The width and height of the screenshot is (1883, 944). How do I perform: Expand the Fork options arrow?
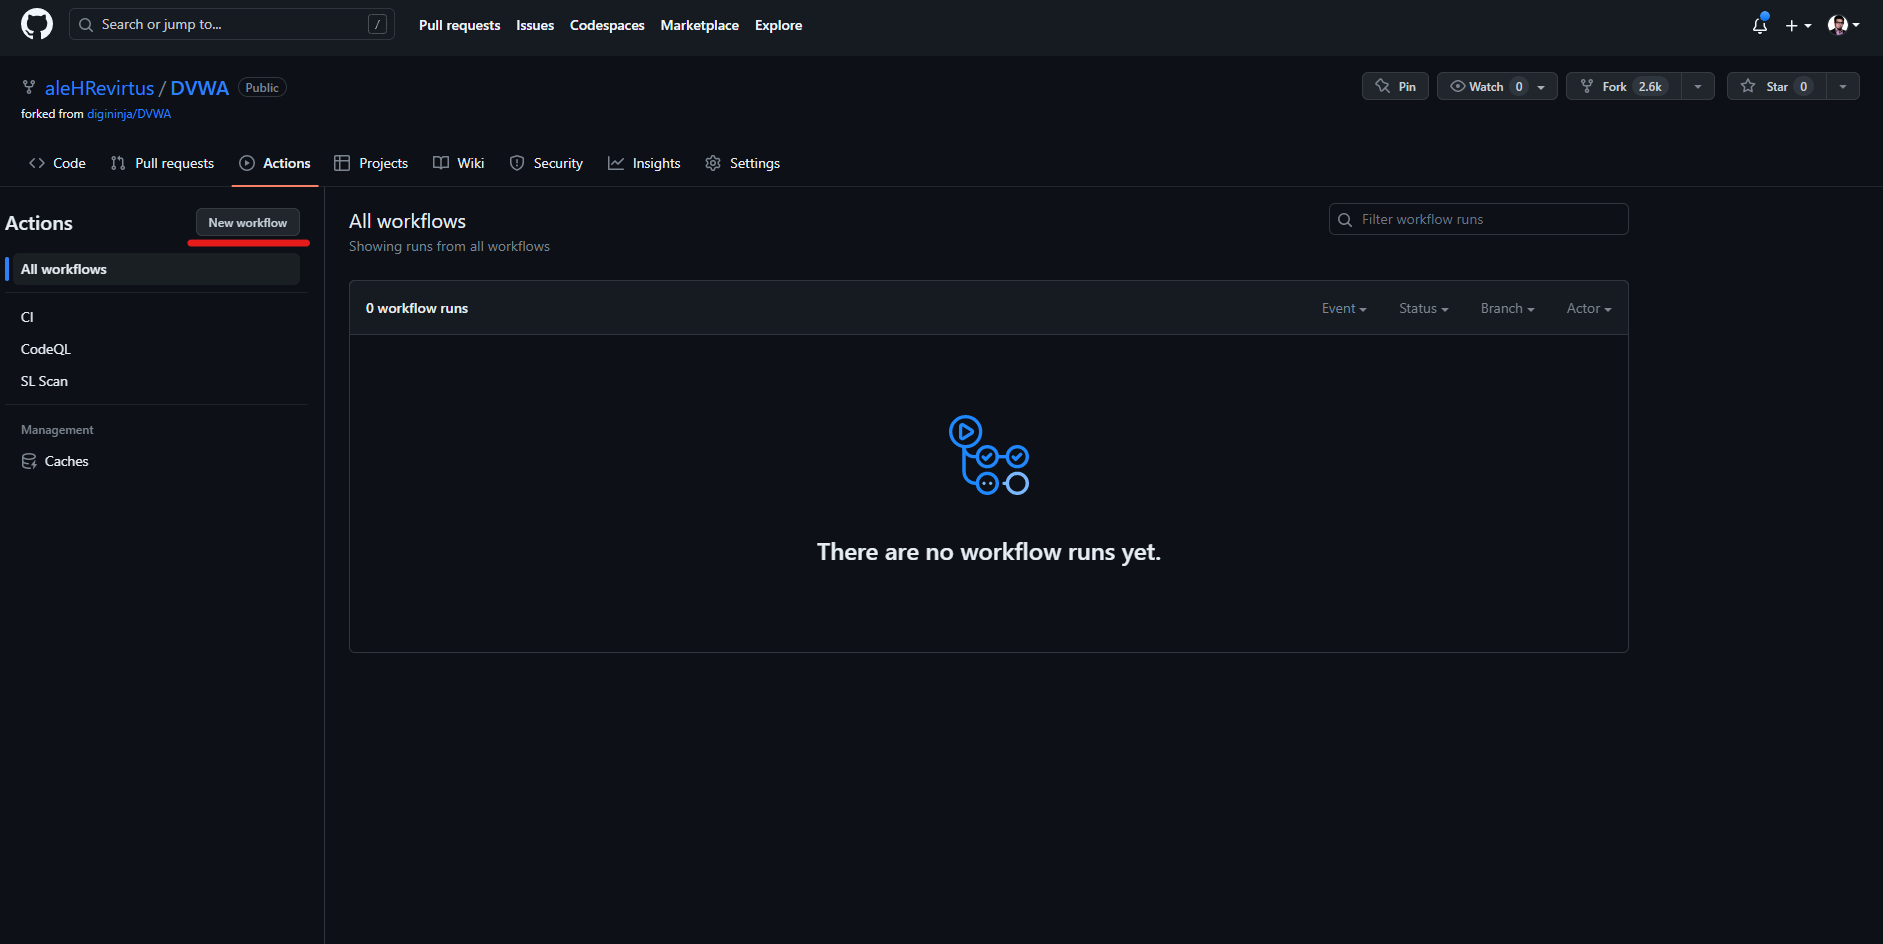click(1697, 86)
